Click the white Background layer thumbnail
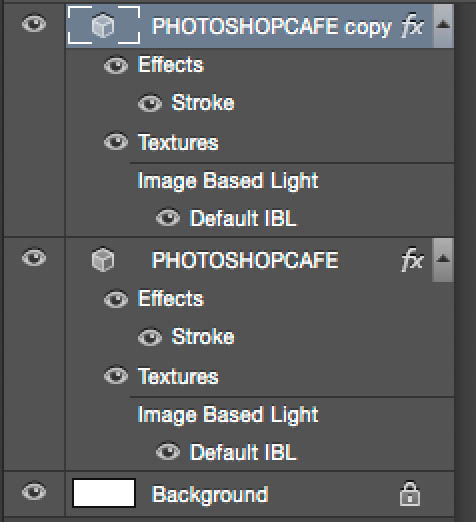Screen dimensions: 476x522 coord(104,493)
